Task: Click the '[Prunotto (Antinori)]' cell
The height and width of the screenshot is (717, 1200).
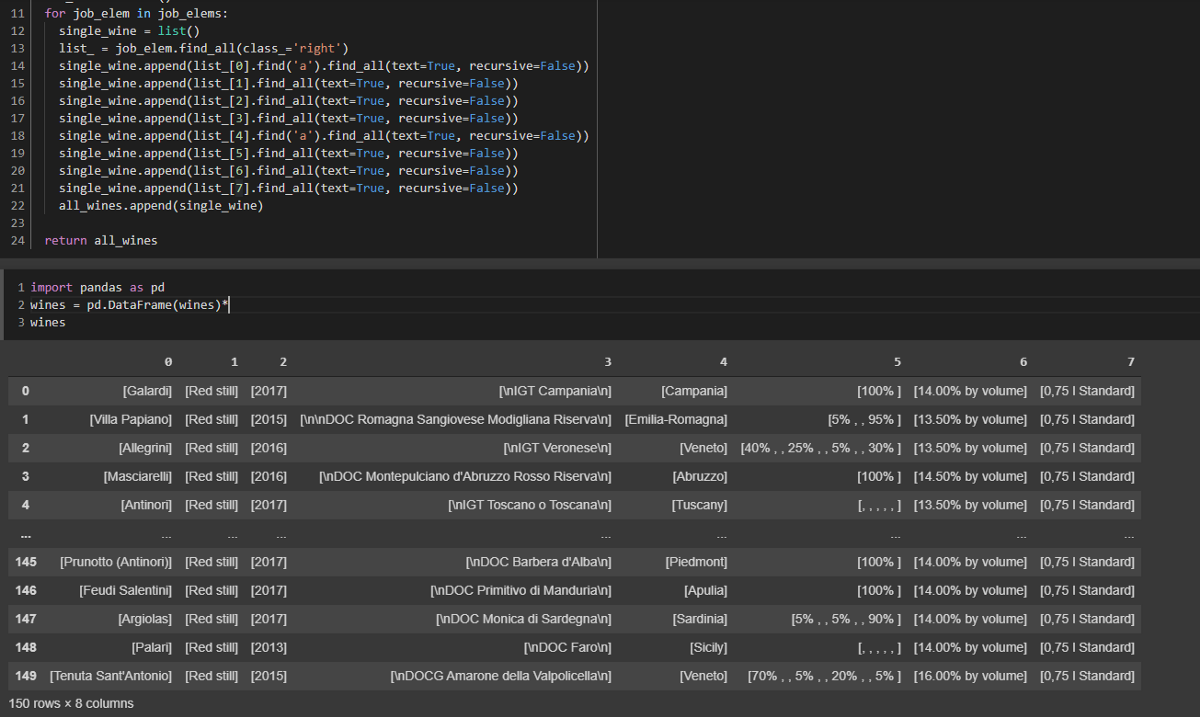Action: (116, 562)
